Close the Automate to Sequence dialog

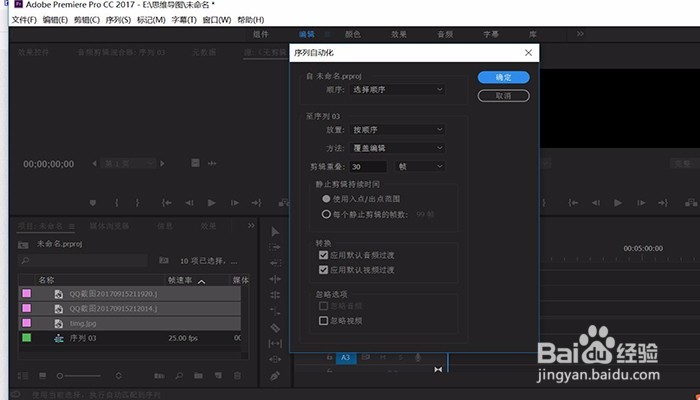coord(529,53)
